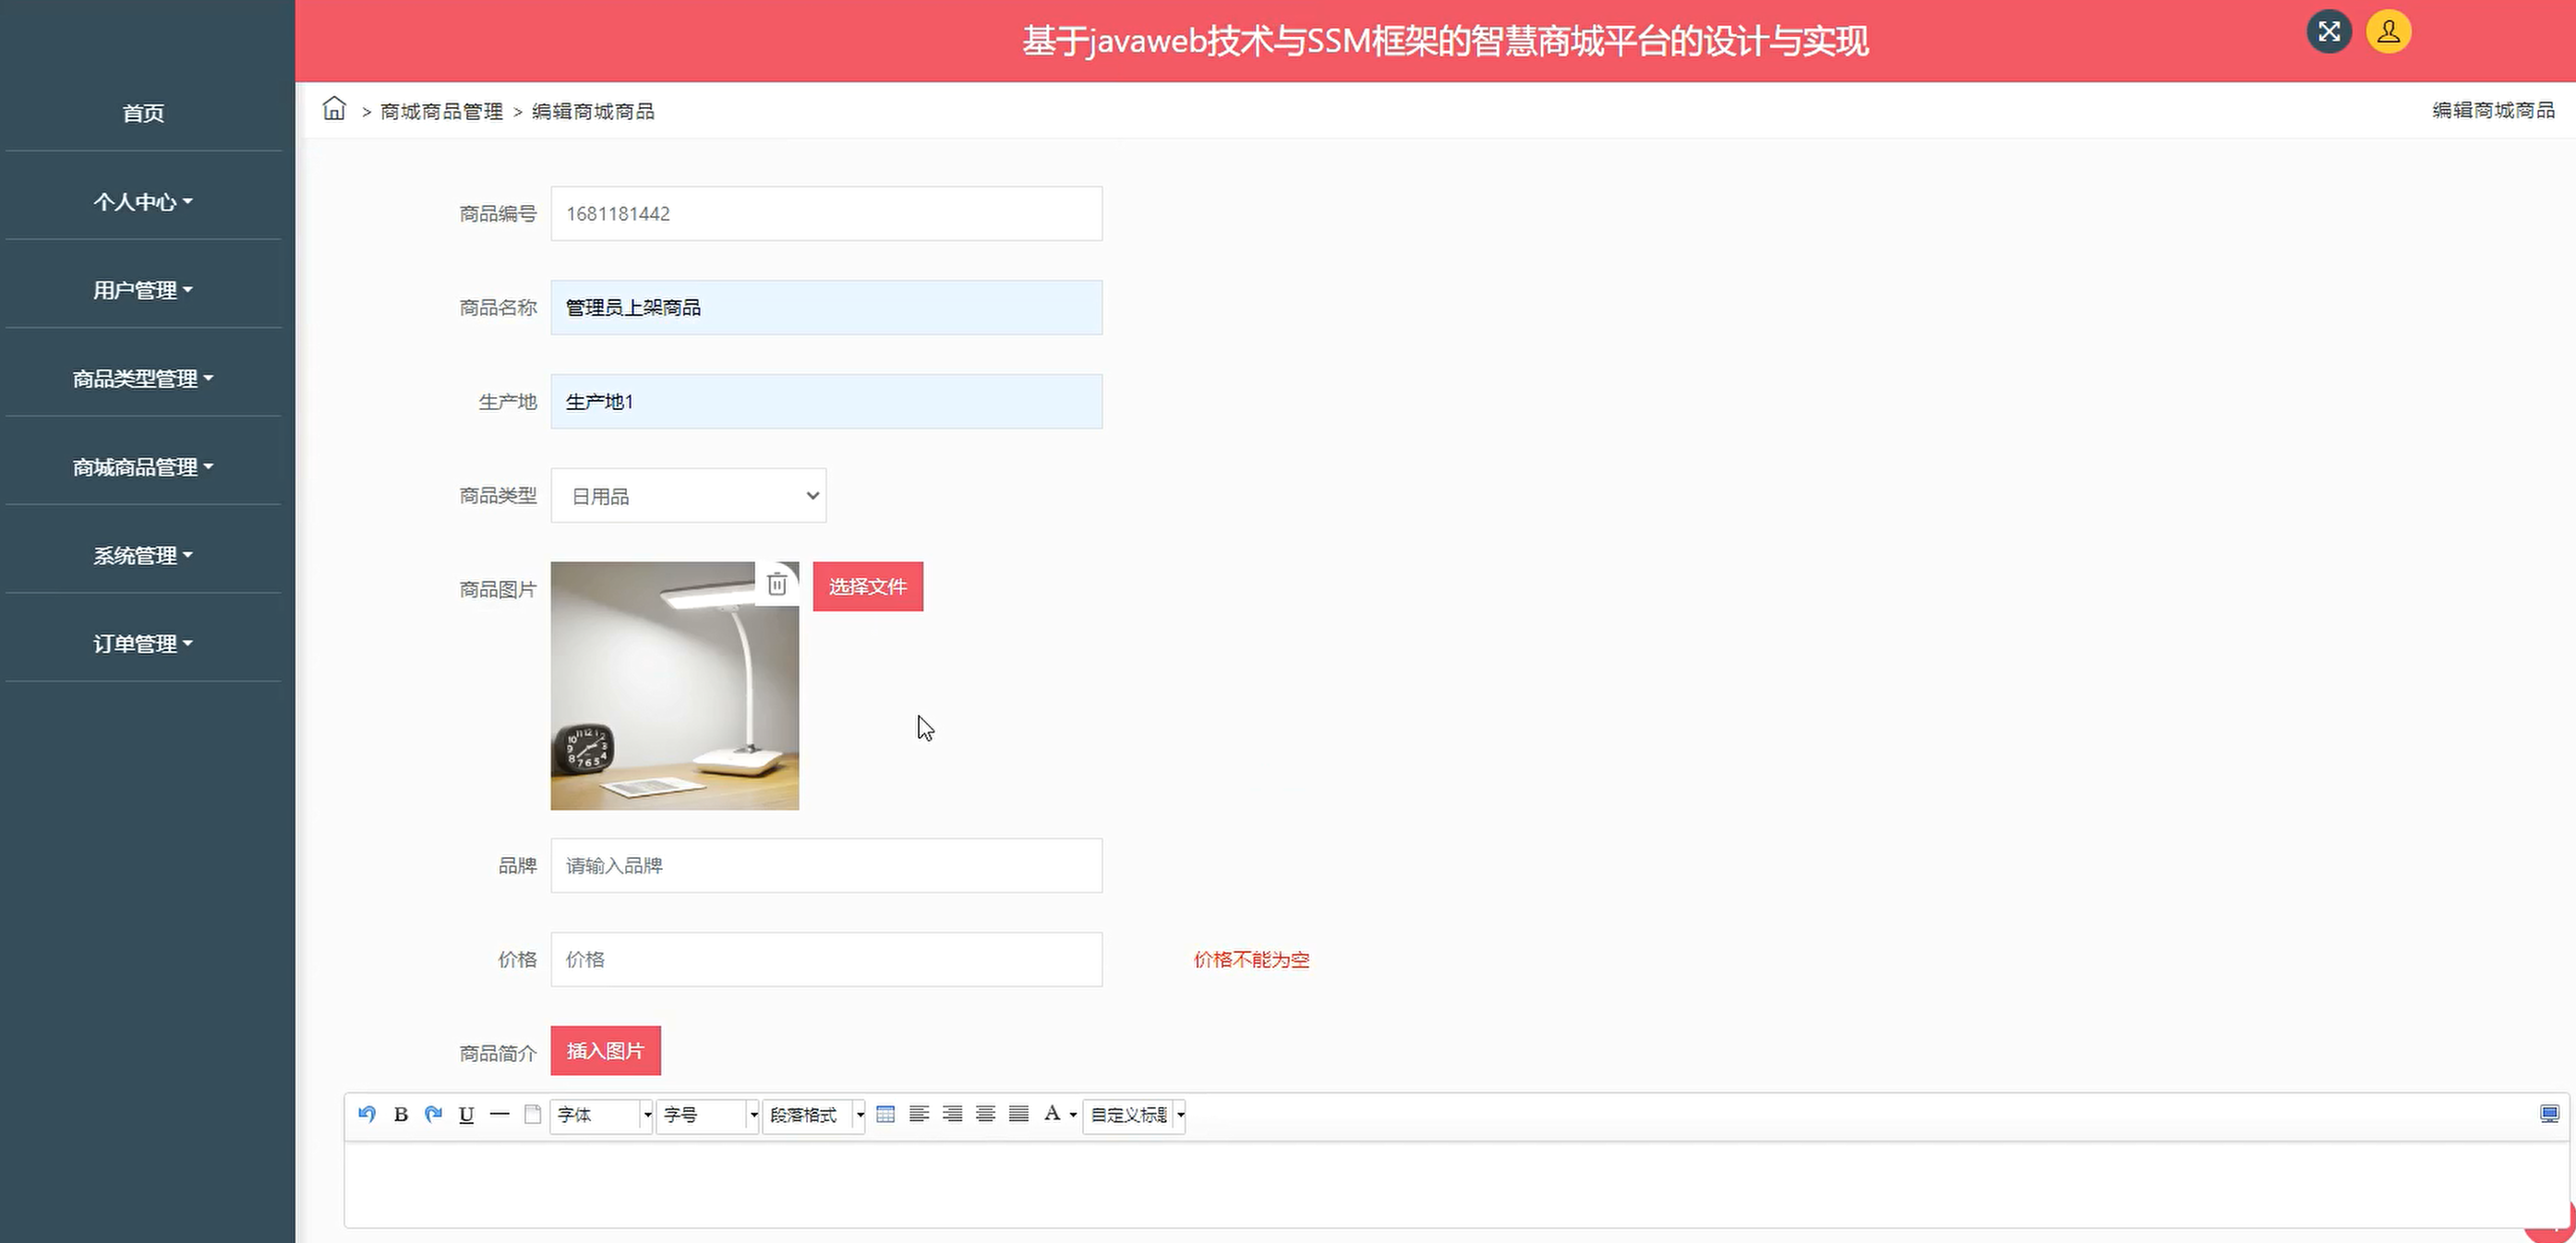Click the desk lamp product image thumbnail

[x=675, y=686]
